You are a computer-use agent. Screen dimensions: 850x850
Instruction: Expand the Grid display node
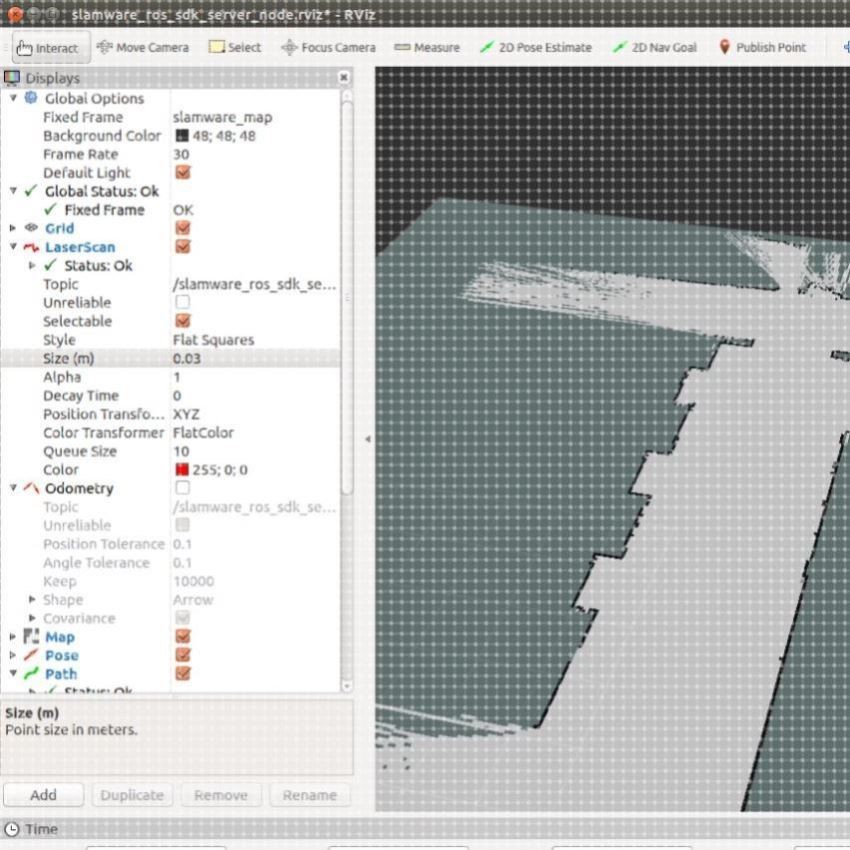tap(13, 228)
